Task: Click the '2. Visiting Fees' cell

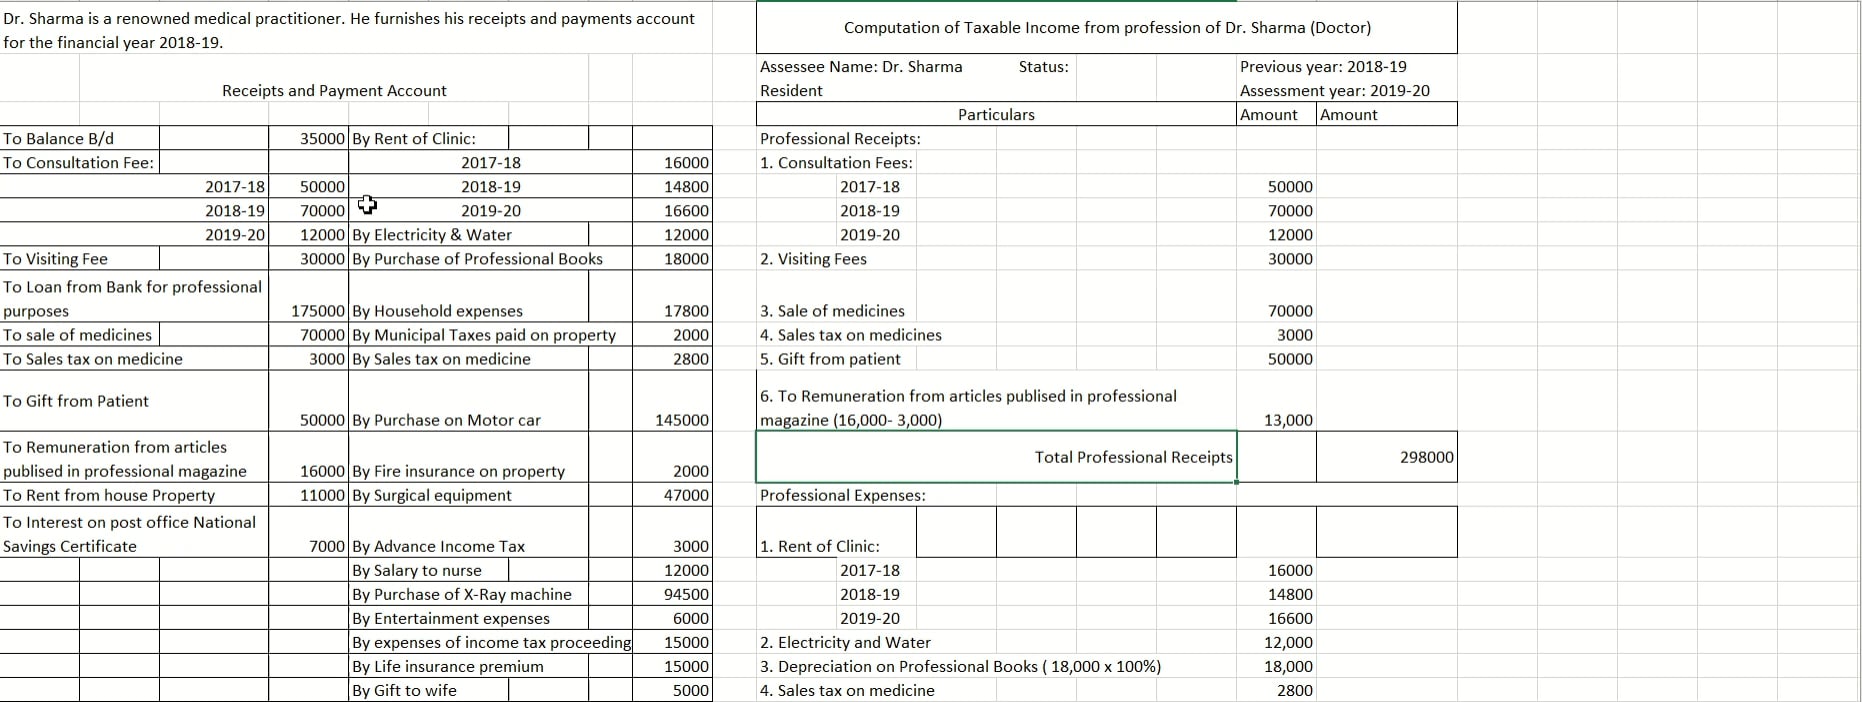Action: coord(813,259)
